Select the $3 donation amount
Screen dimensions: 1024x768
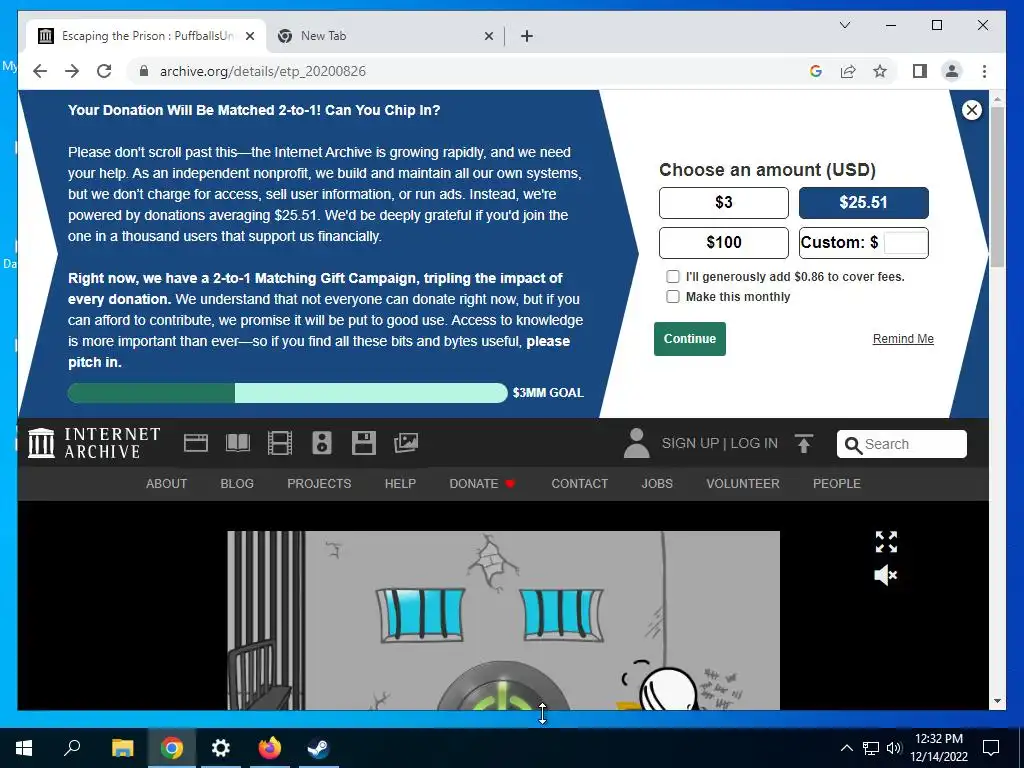[724, 202]
